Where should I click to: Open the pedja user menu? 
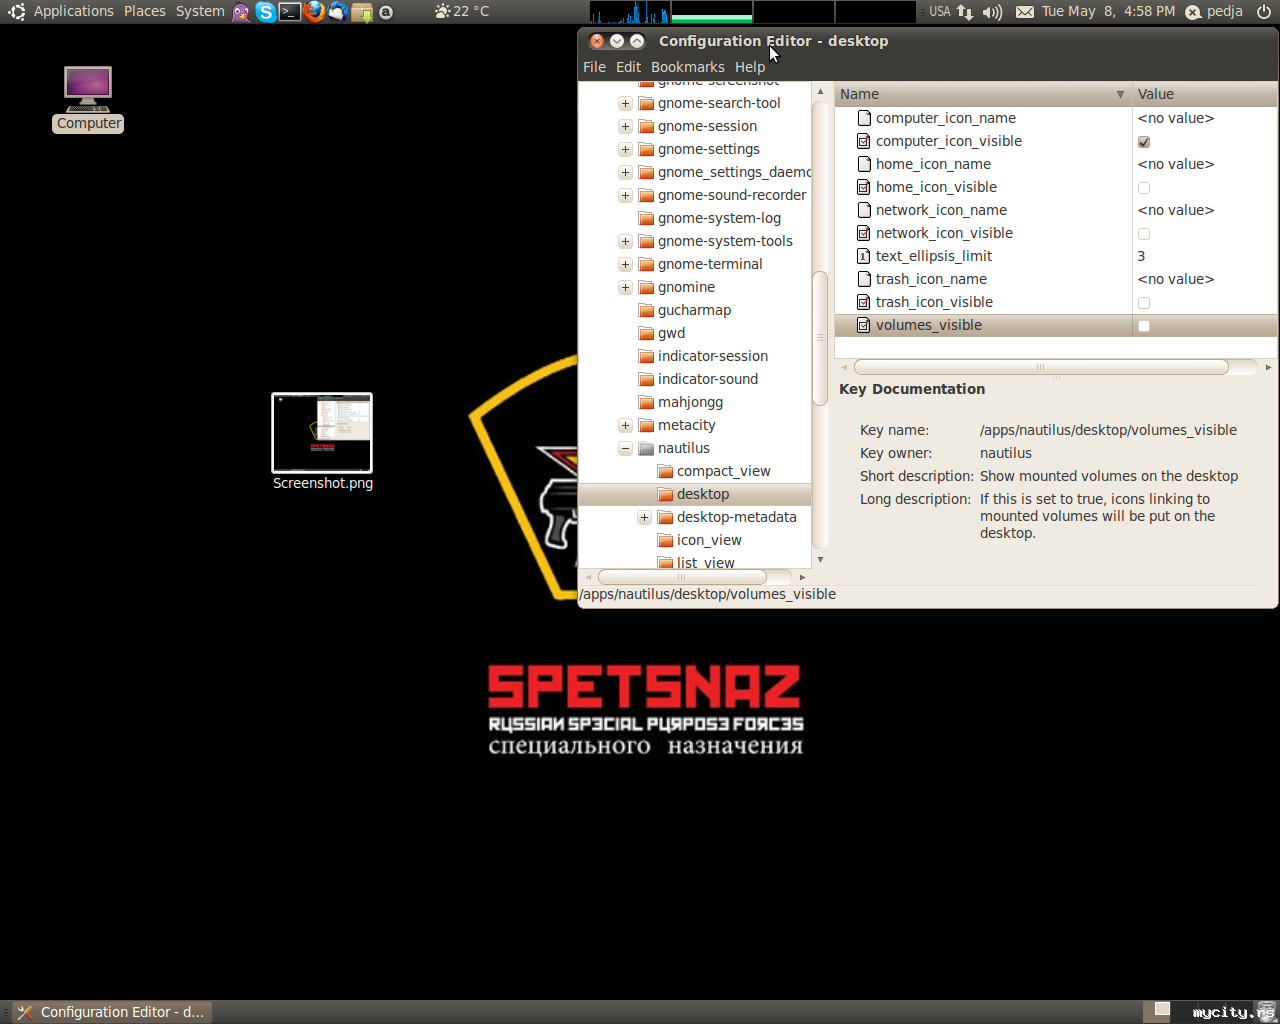(x=1214, y=12)
